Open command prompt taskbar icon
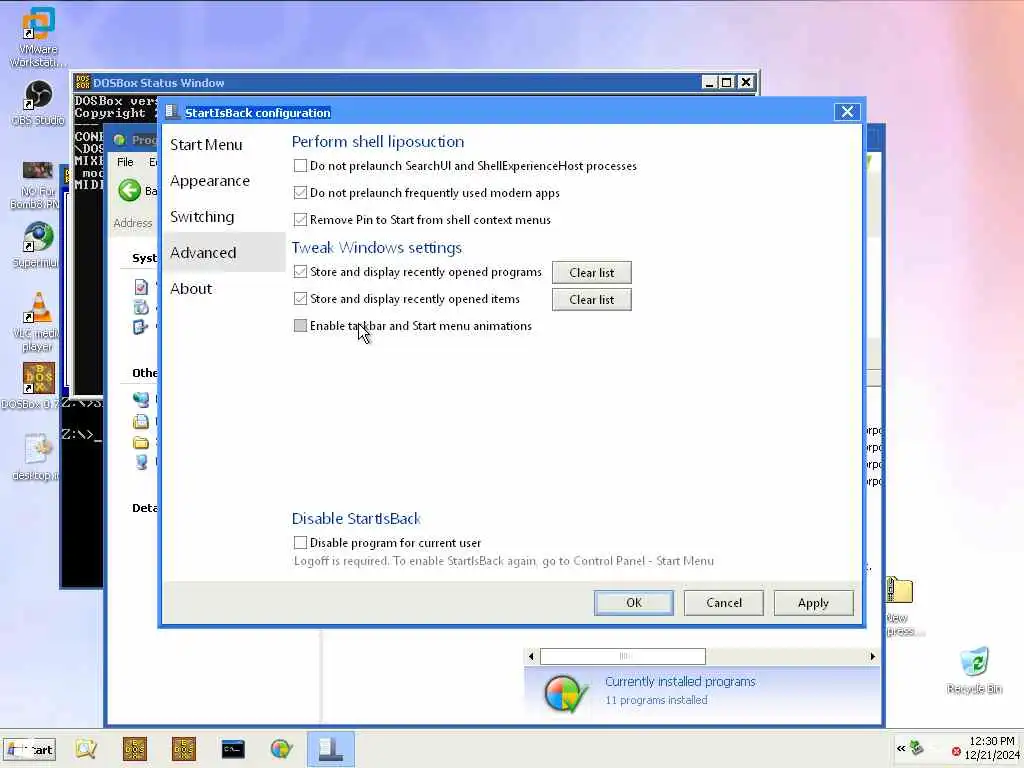Image resolution: width=1024 pixels, height=768 pixels. click(x=232, y=749)
